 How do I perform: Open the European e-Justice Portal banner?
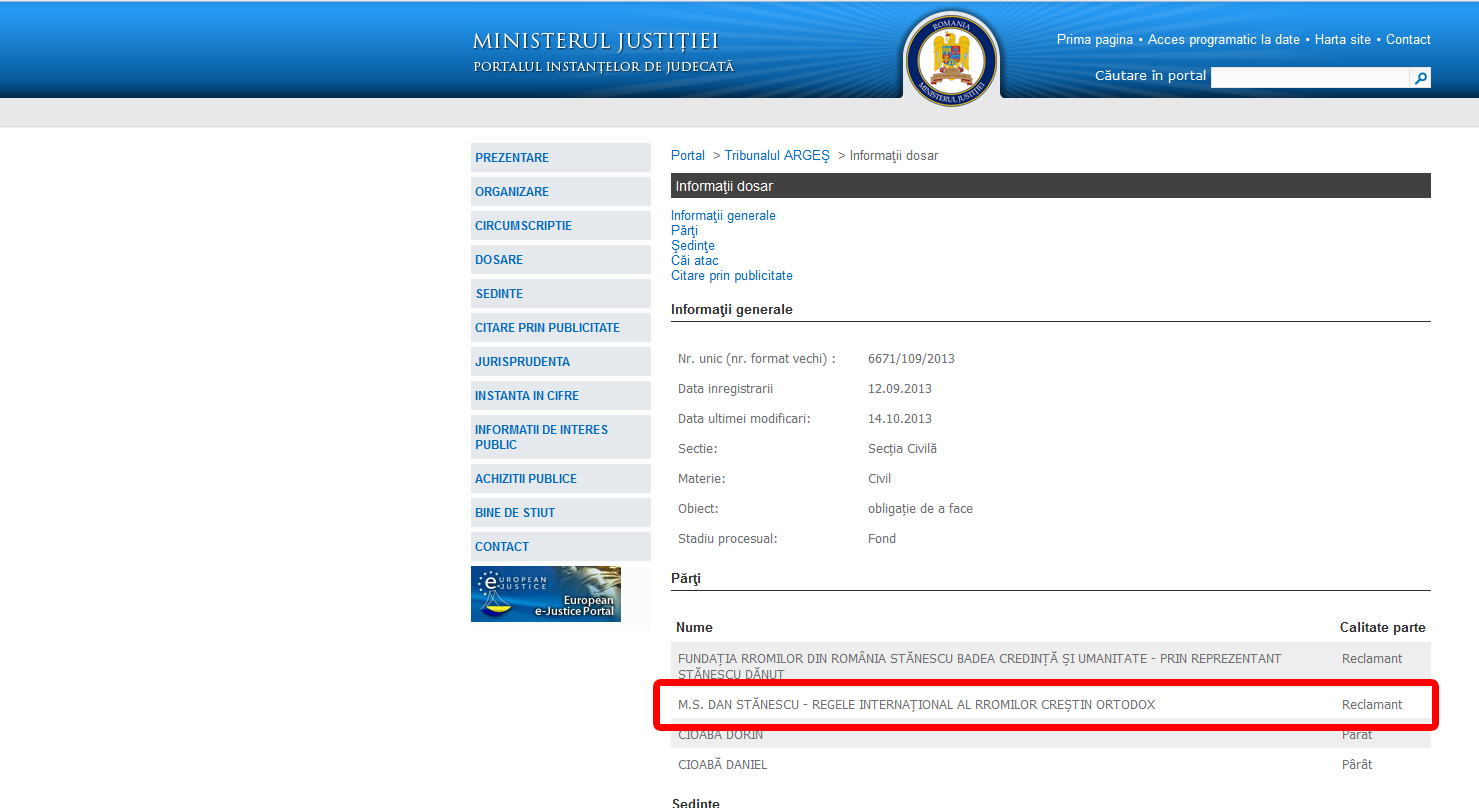click(545, 593)
